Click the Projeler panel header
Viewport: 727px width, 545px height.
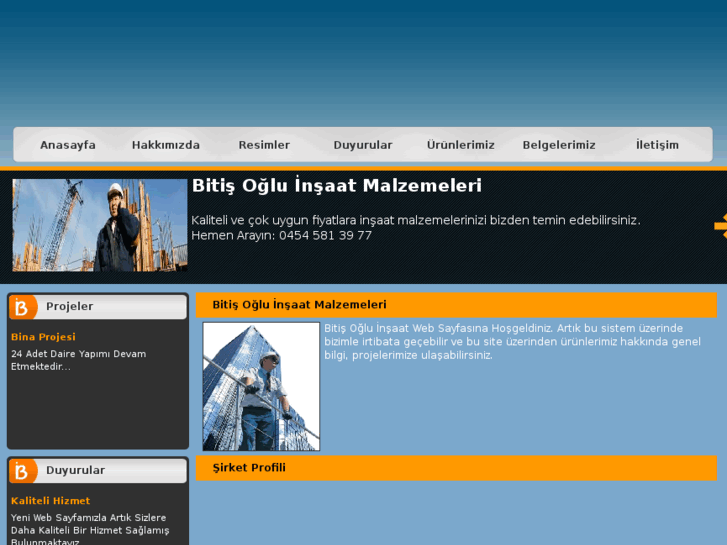tap(98, 307)
